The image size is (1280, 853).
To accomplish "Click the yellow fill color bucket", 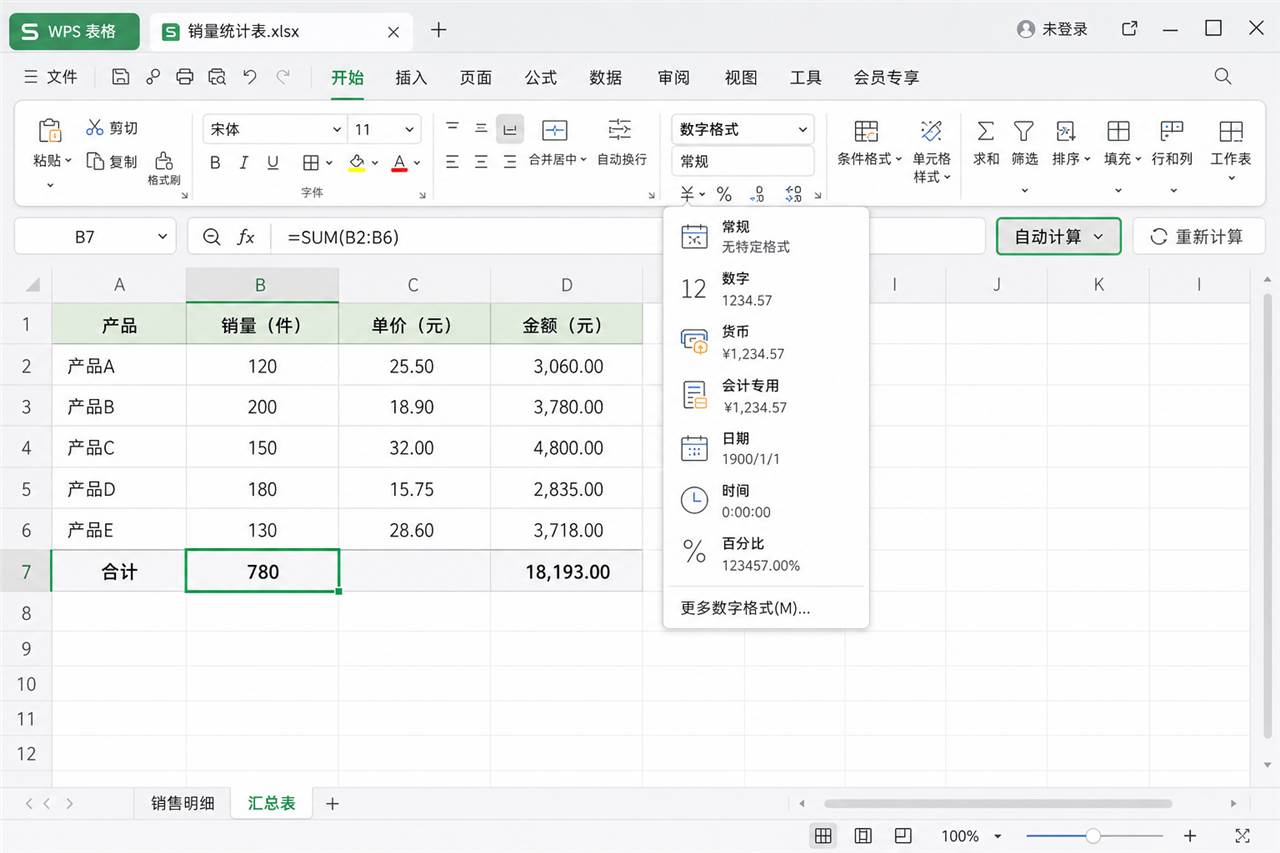I will pos(357,162).
